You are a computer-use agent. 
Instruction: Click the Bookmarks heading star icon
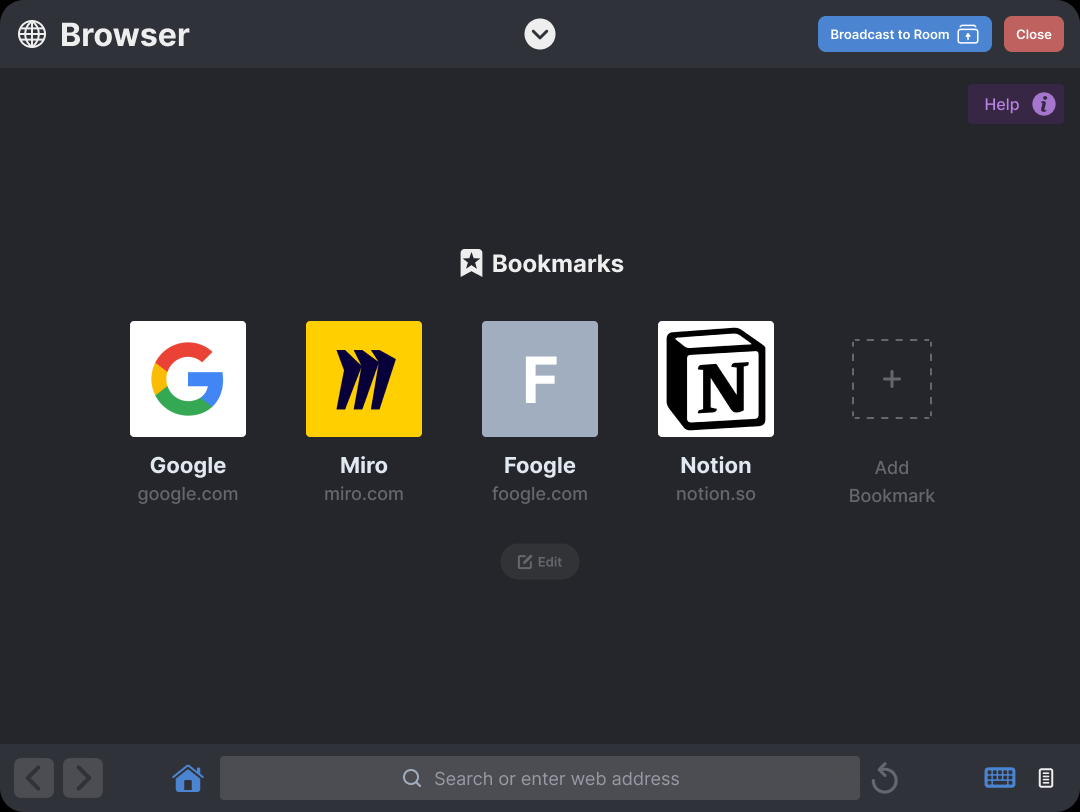coord(471,263)
